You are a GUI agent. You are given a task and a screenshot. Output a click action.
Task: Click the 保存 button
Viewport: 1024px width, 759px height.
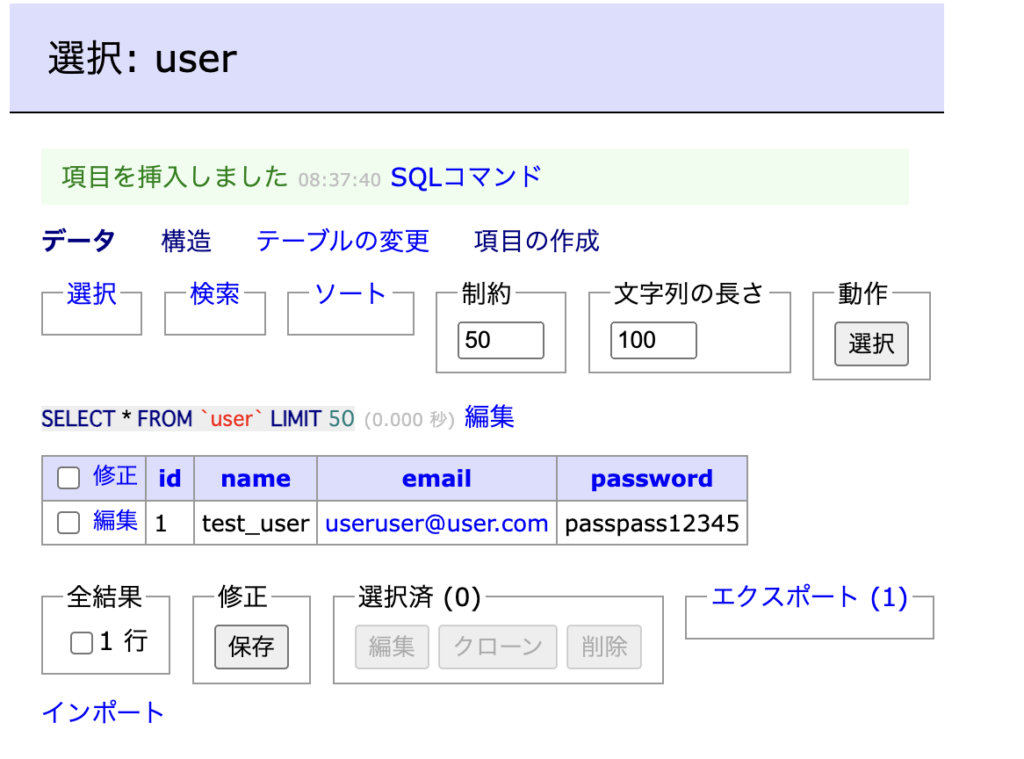[x=251, y=647]
